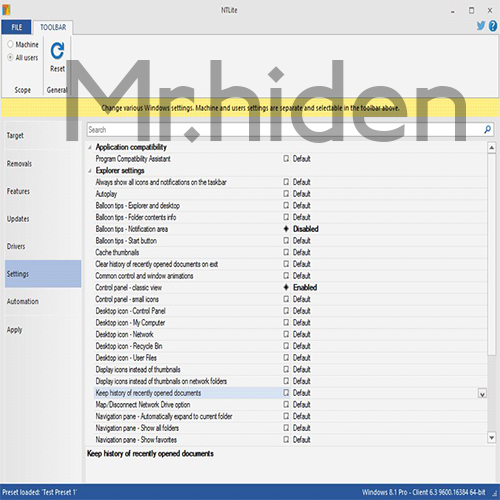The height and width of the screenshot is (500, 500).
Task: Select the Machine scope radio button
Action: tap(10, 44)
